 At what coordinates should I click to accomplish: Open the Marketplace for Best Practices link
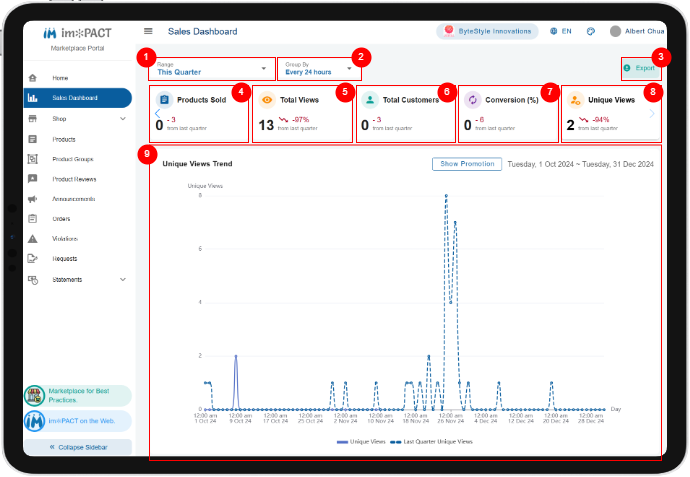[x=78, y=395]
